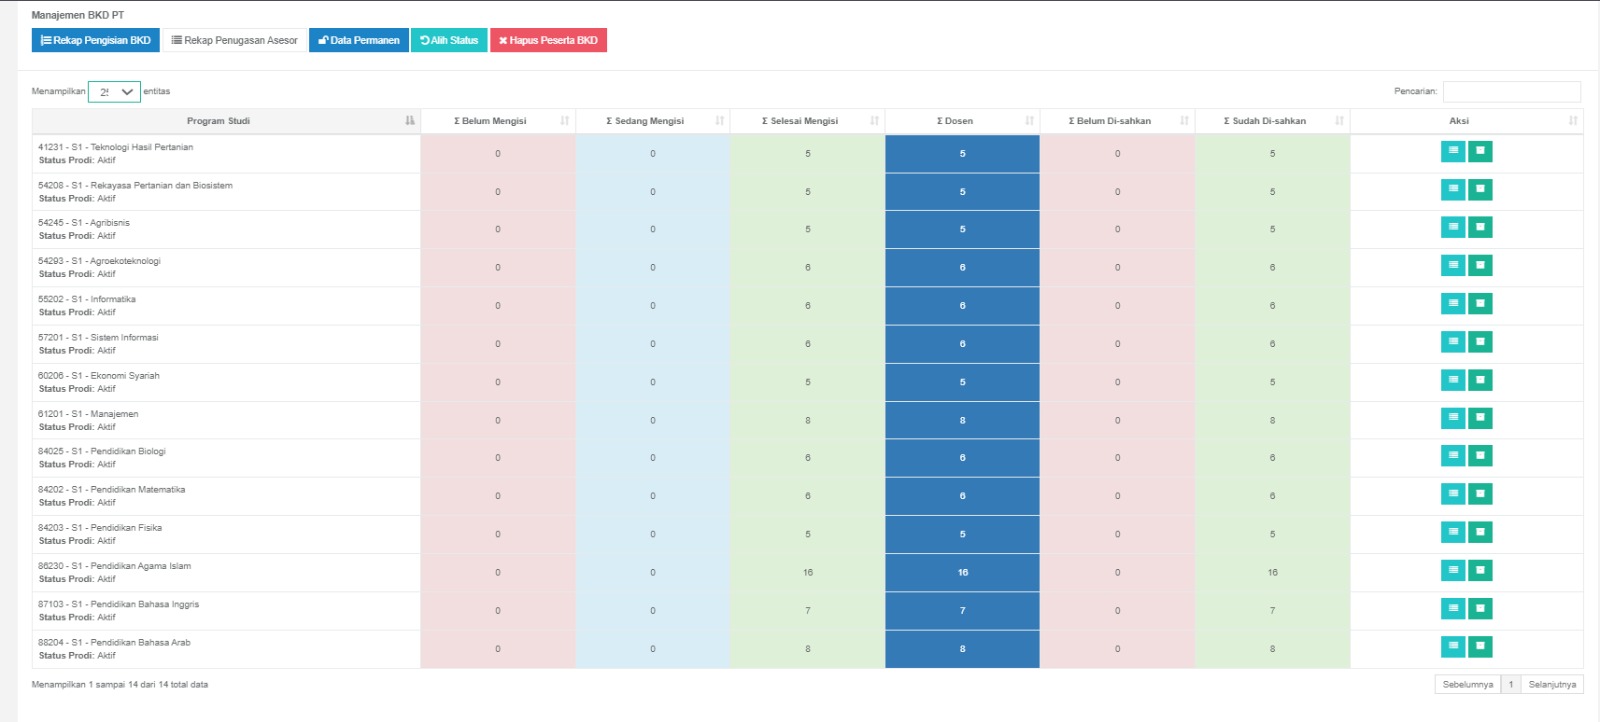Open list icon for Teknologi Hasil Pertanian row
Viewport: 1600px width, 722px height.
tap(1453, 151)
